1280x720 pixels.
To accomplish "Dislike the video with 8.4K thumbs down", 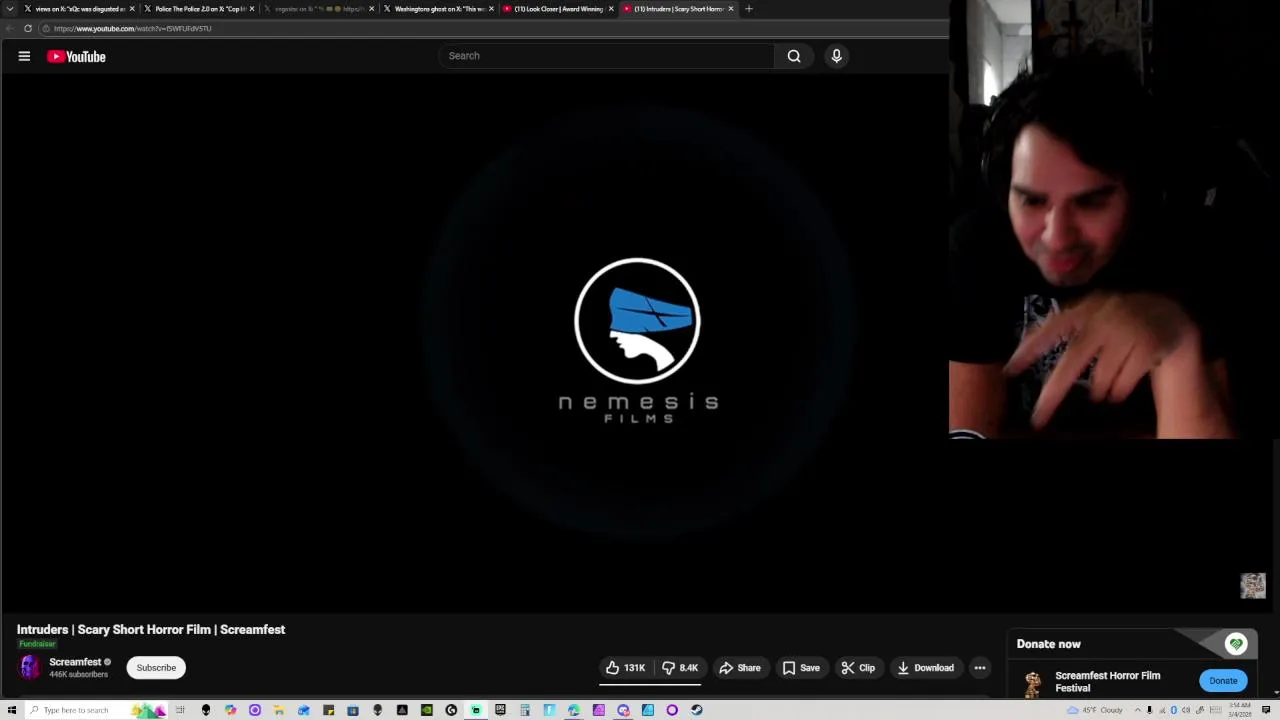I will click(x=679, y=668).
